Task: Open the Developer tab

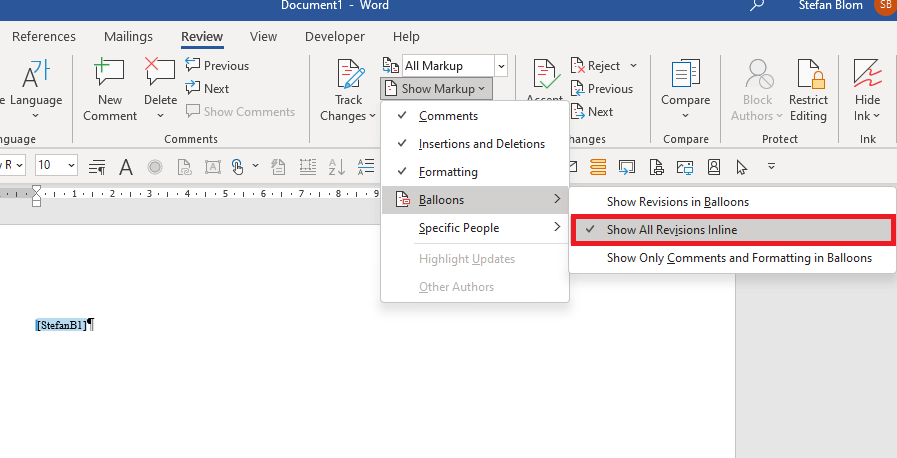Action: 335,37
